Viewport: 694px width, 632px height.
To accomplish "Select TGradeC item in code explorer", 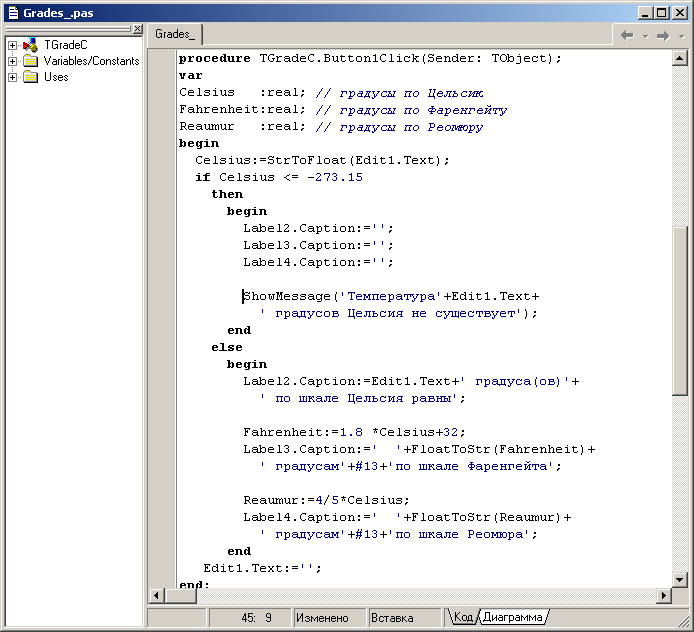I will pyautogui.click(x=66, y=45).
